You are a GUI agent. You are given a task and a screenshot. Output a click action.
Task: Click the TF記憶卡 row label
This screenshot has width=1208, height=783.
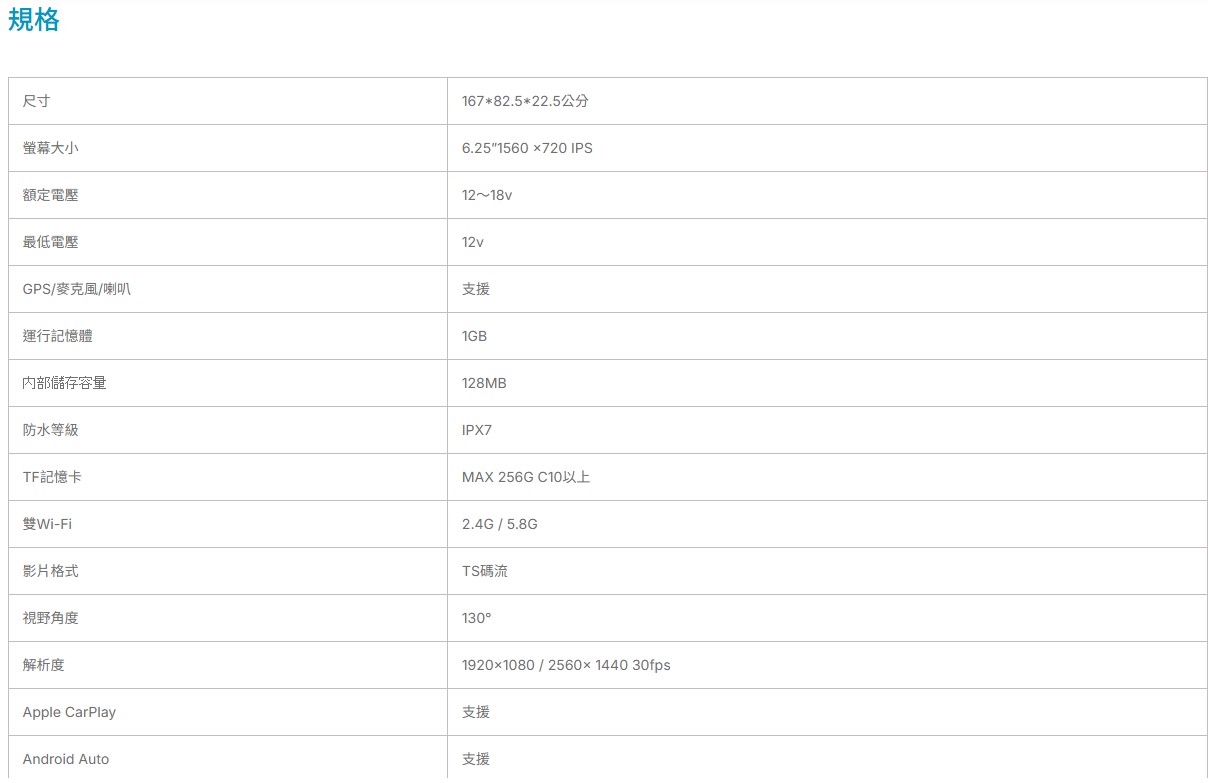click(x=52, y=477)
